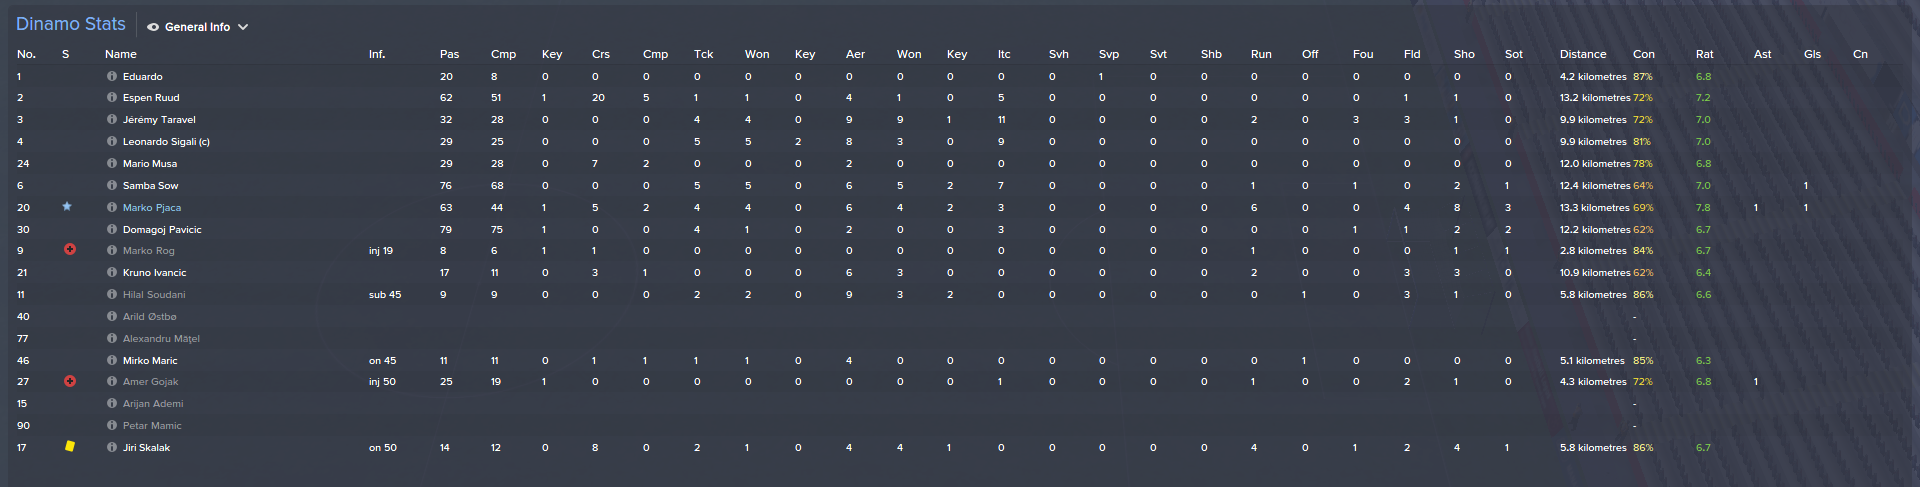The height and width of the screenshot is (487, 1920).
Task: Click the eye icon beside General Info
Action: [x=153, y=27]
